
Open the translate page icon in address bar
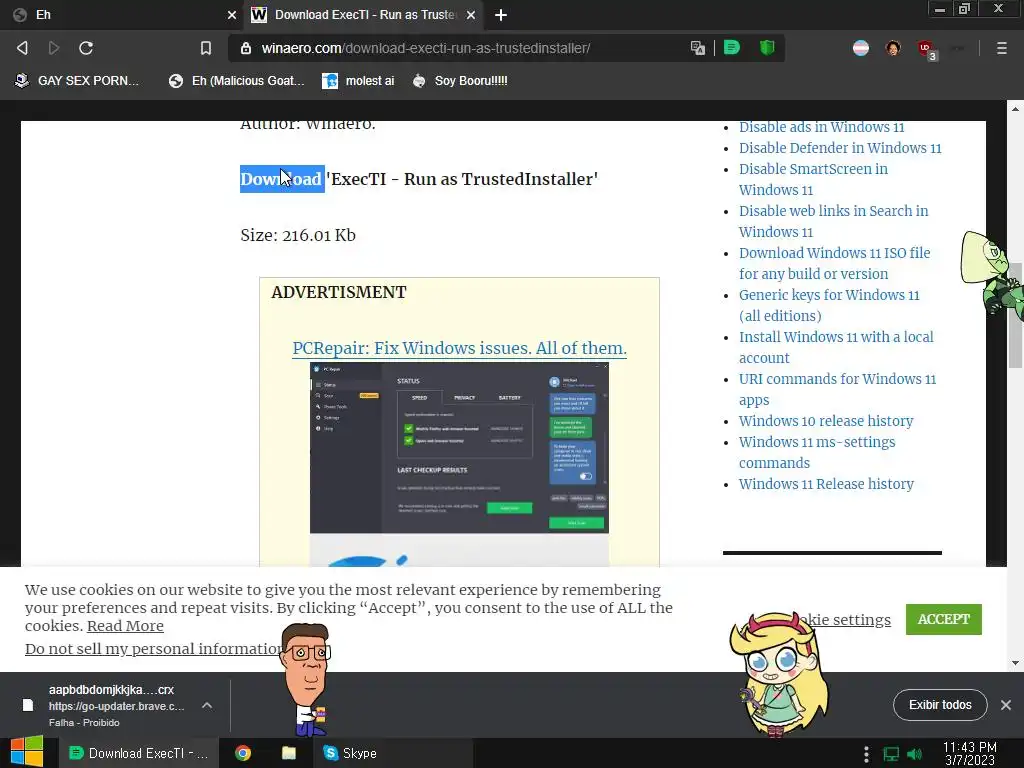[697, 48]
